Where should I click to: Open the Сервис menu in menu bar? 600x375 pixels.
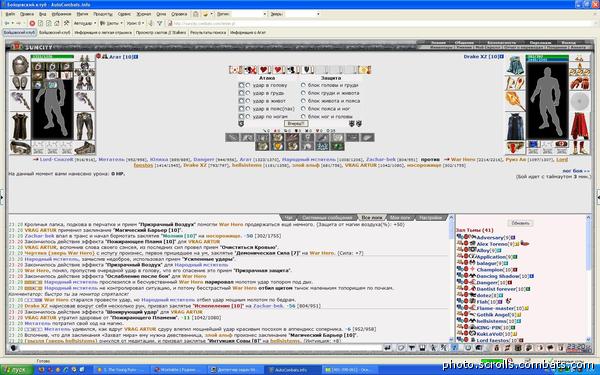click(x=124, y=14)
